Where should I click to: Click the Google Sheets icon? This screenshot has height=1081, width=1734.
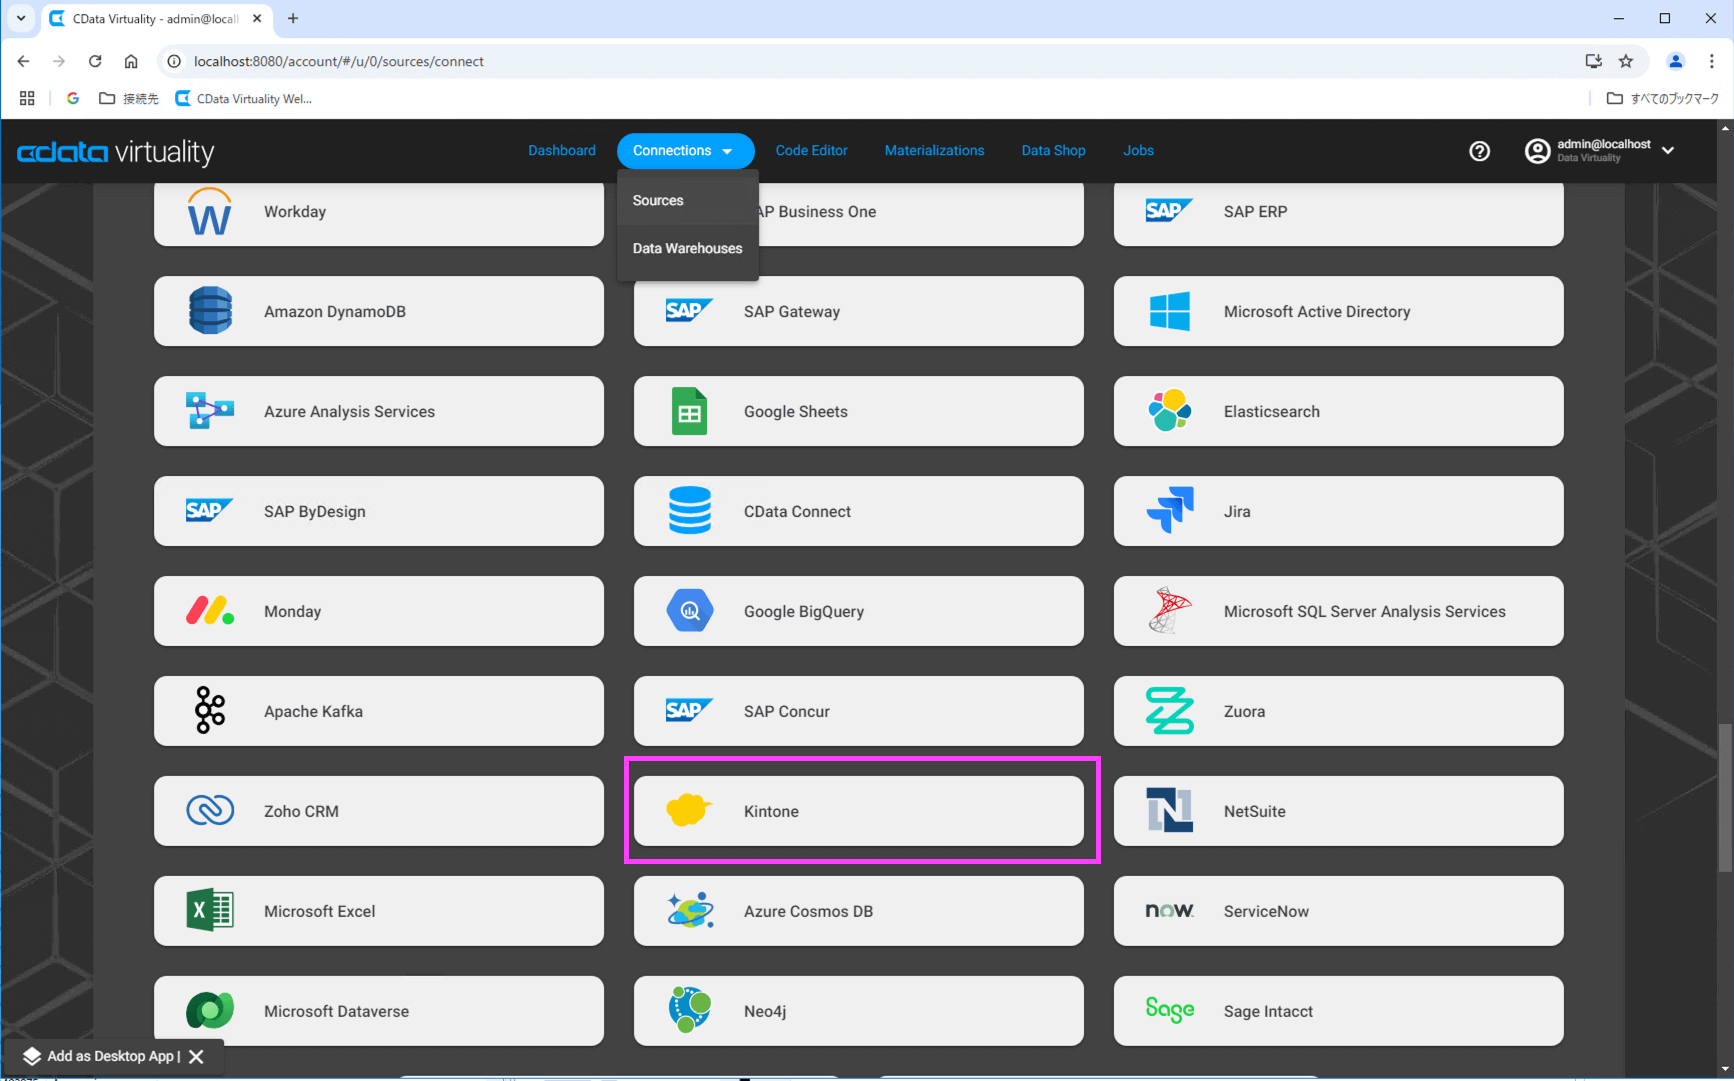click(x=690, y=411)
